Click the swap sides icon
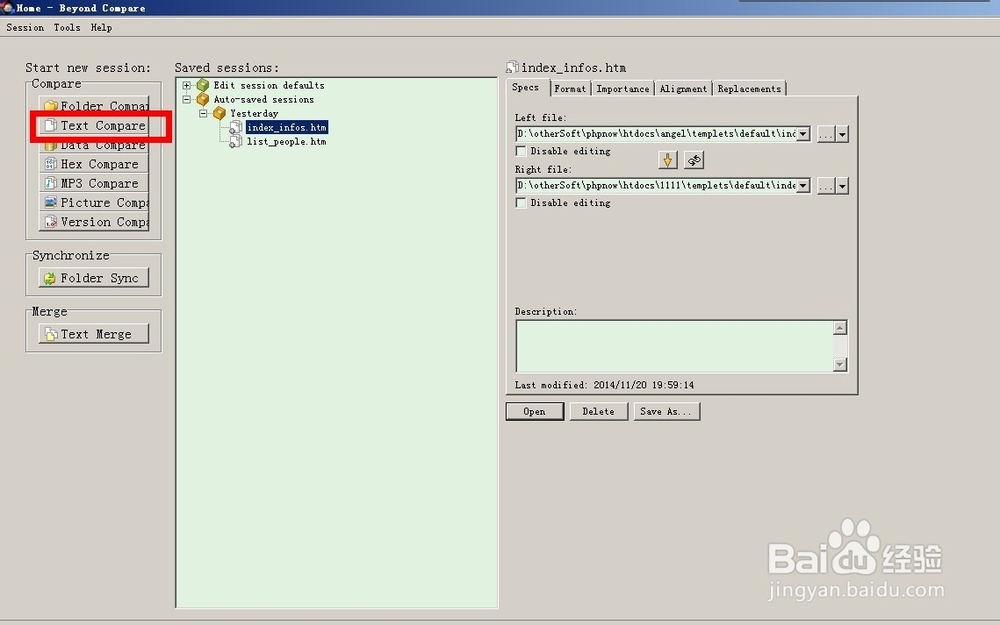Viewport: 1000px width, 625px height. pos(694,160)
